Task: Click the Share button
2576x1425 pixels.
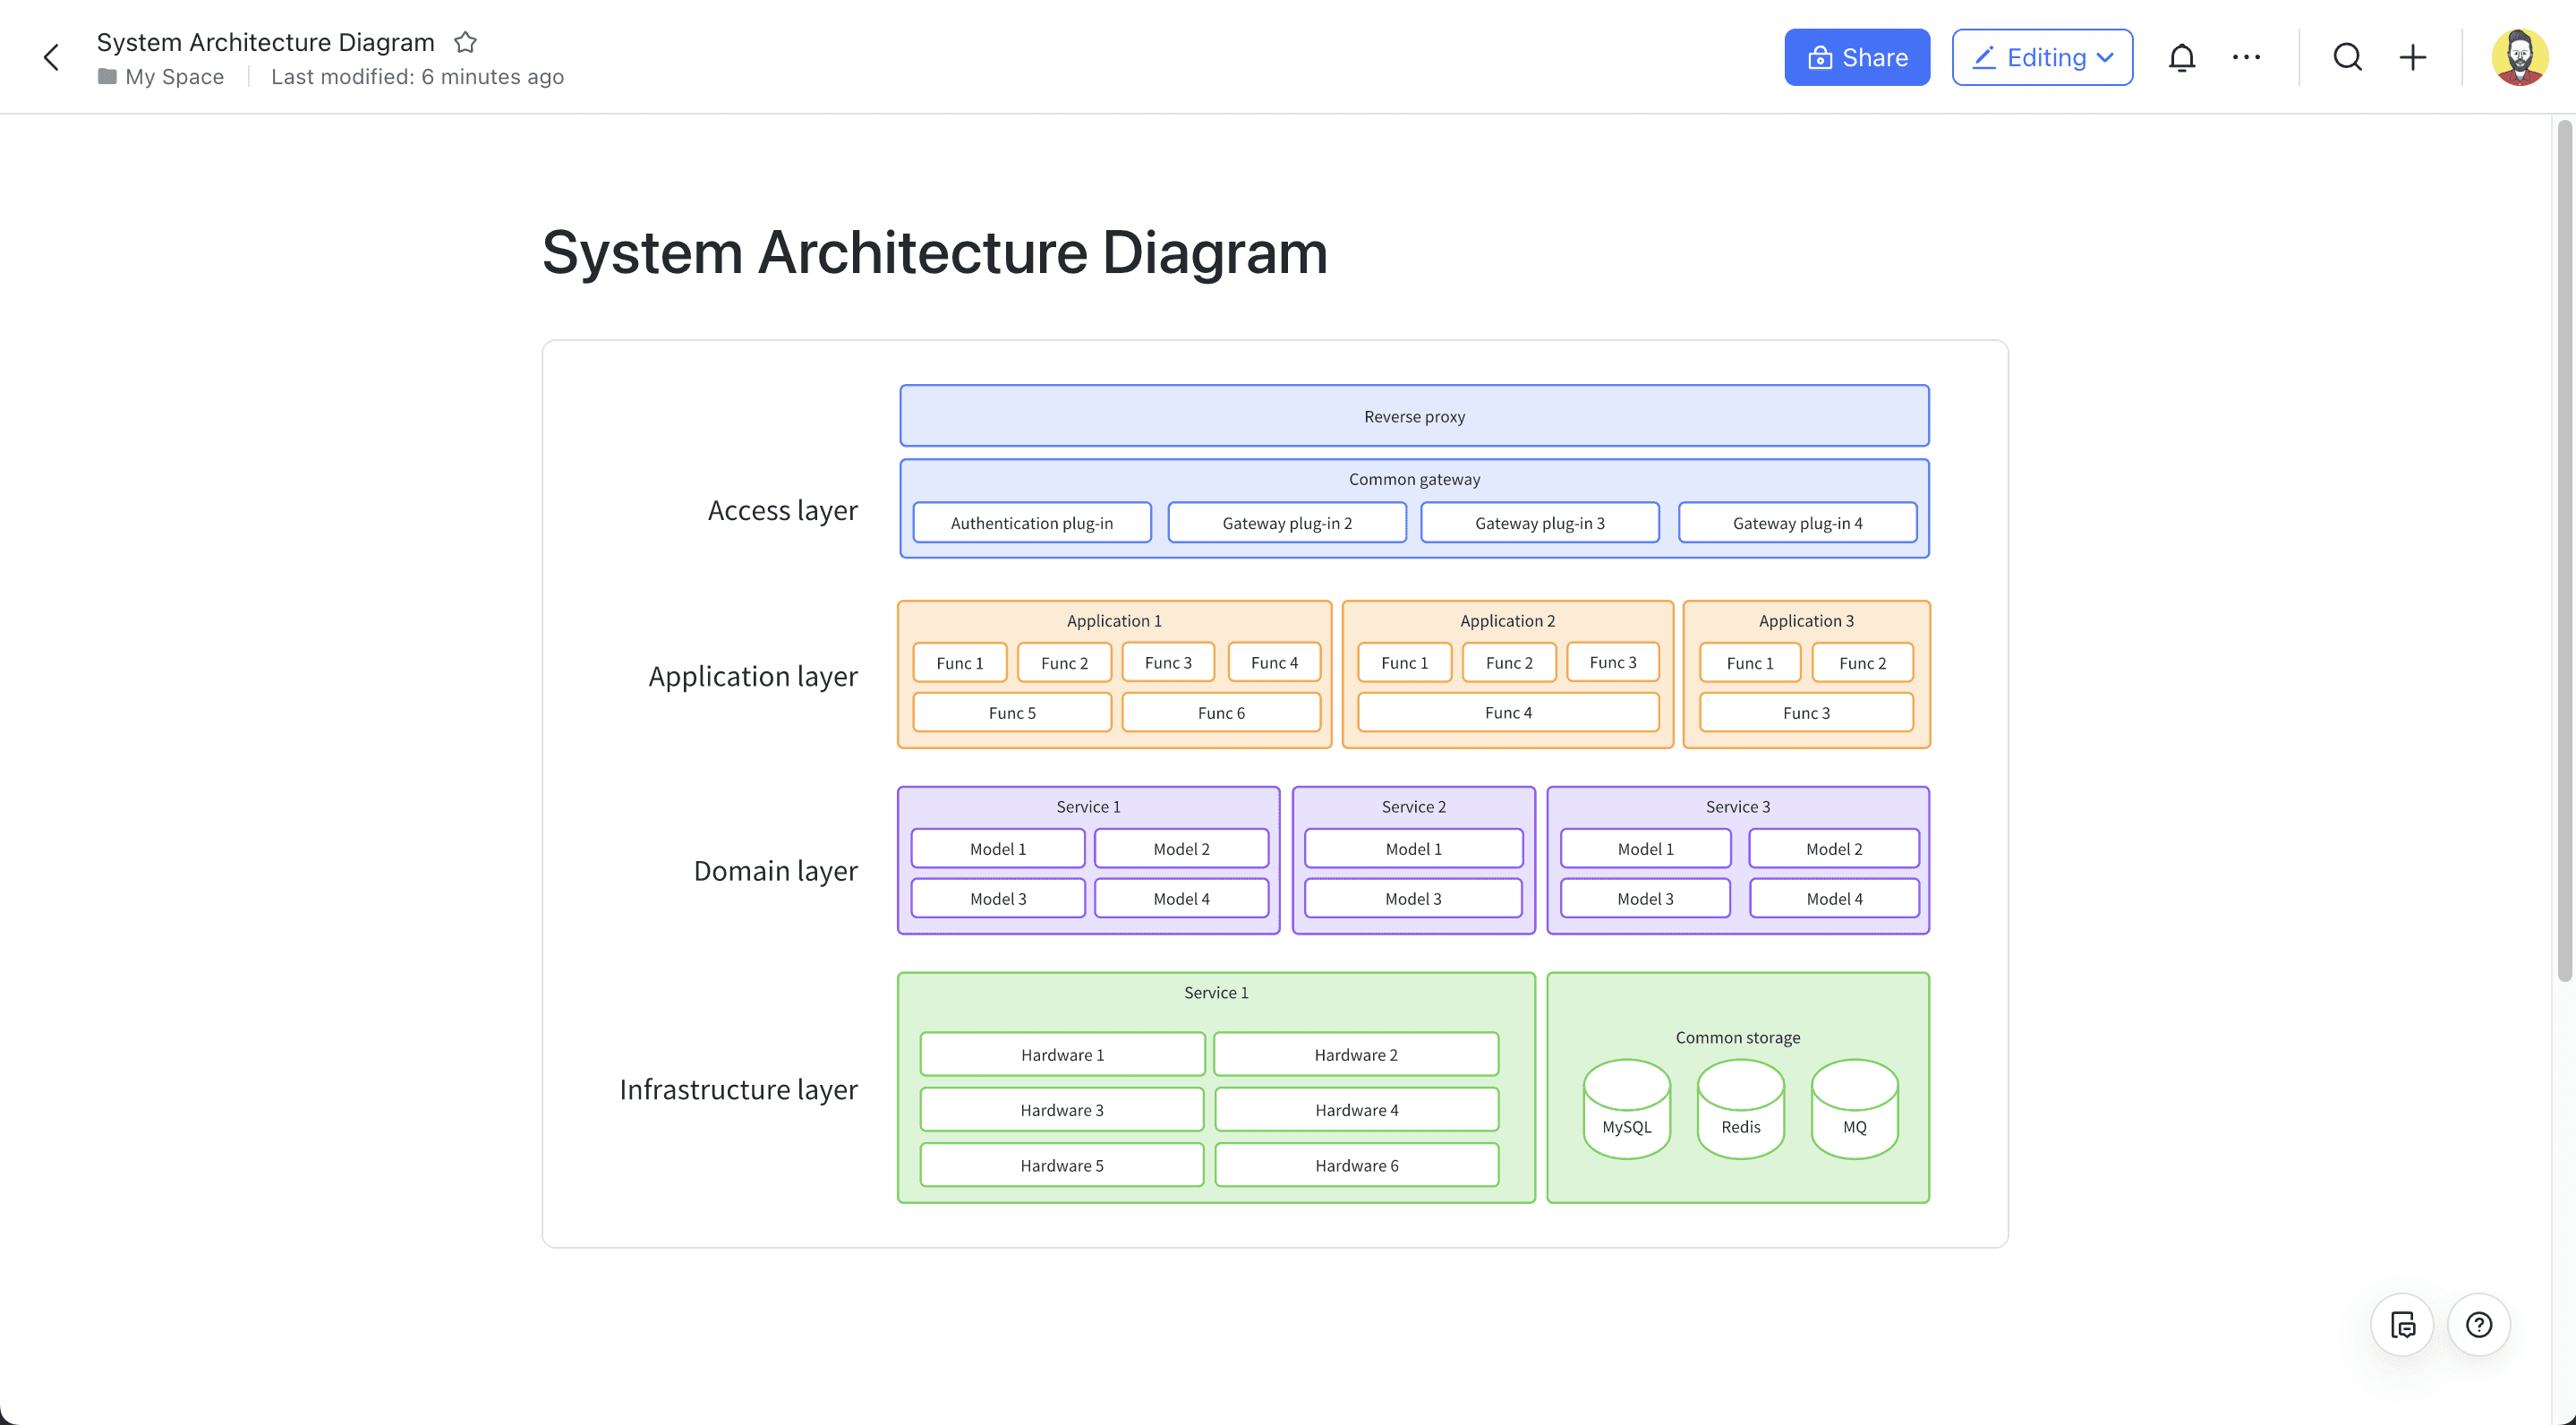Action: click(1857, 57)
